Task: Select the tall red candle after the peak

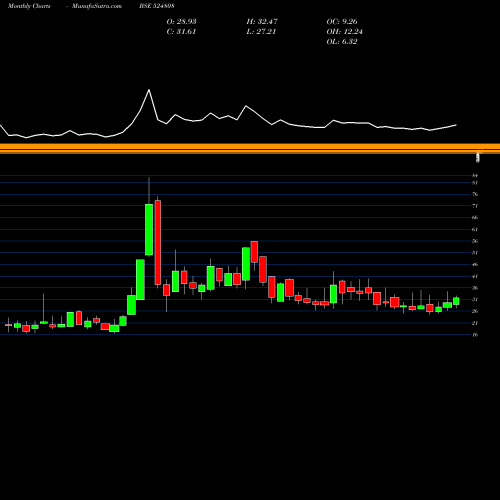Action: (x=158, y=242)
